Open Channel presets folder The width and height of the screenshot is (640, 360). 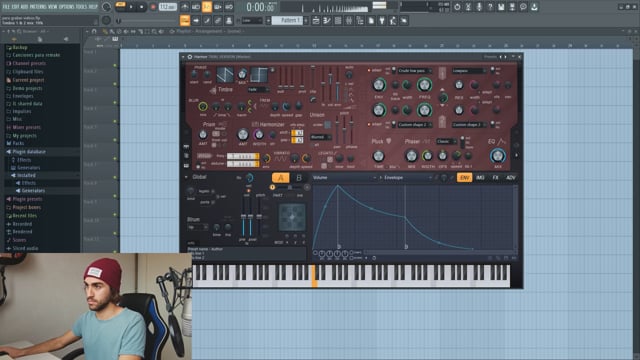29,63
